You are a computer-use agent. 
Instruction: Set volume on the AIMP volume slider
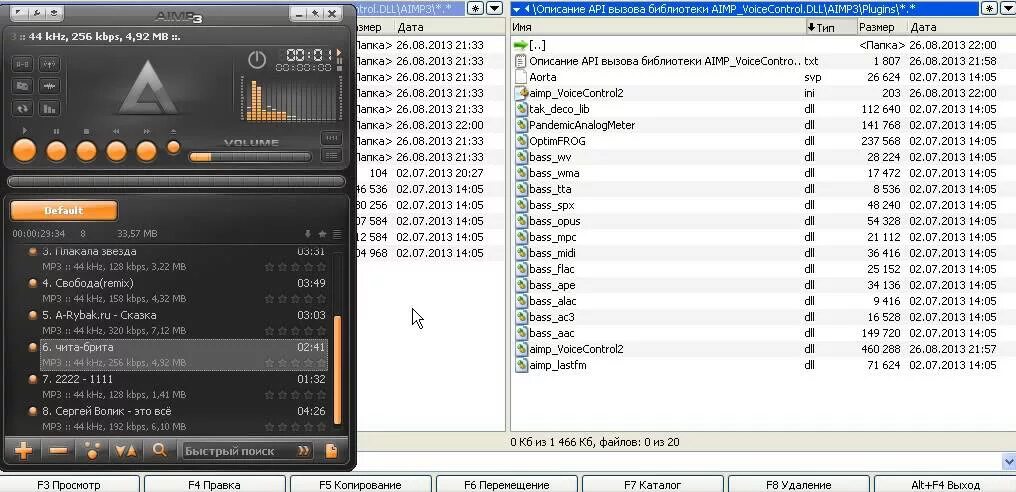pos(249,156)
